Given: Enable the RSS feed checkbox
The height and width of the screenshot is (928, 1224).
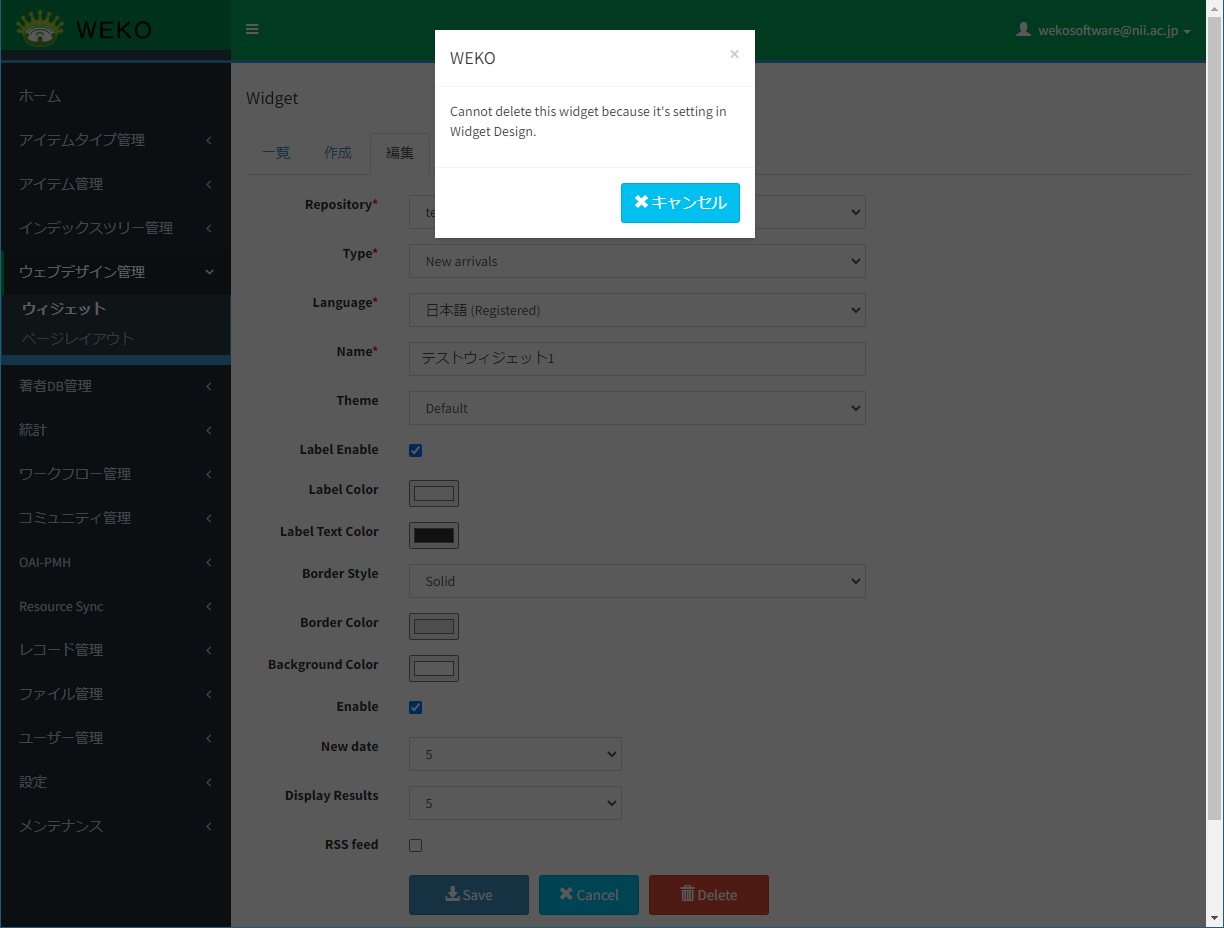Looking at the screenshot, I should [416, 845].
